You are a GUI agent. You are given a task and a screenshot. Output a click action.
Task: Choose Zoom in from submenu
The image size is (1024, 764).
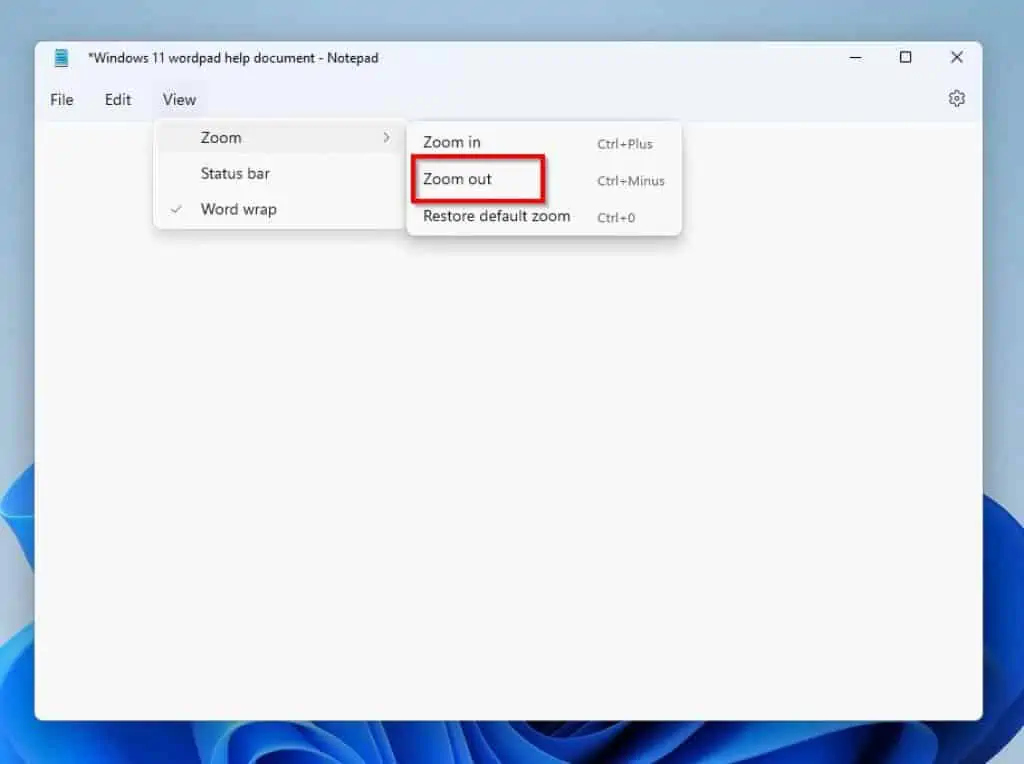[x=543, y=142]
